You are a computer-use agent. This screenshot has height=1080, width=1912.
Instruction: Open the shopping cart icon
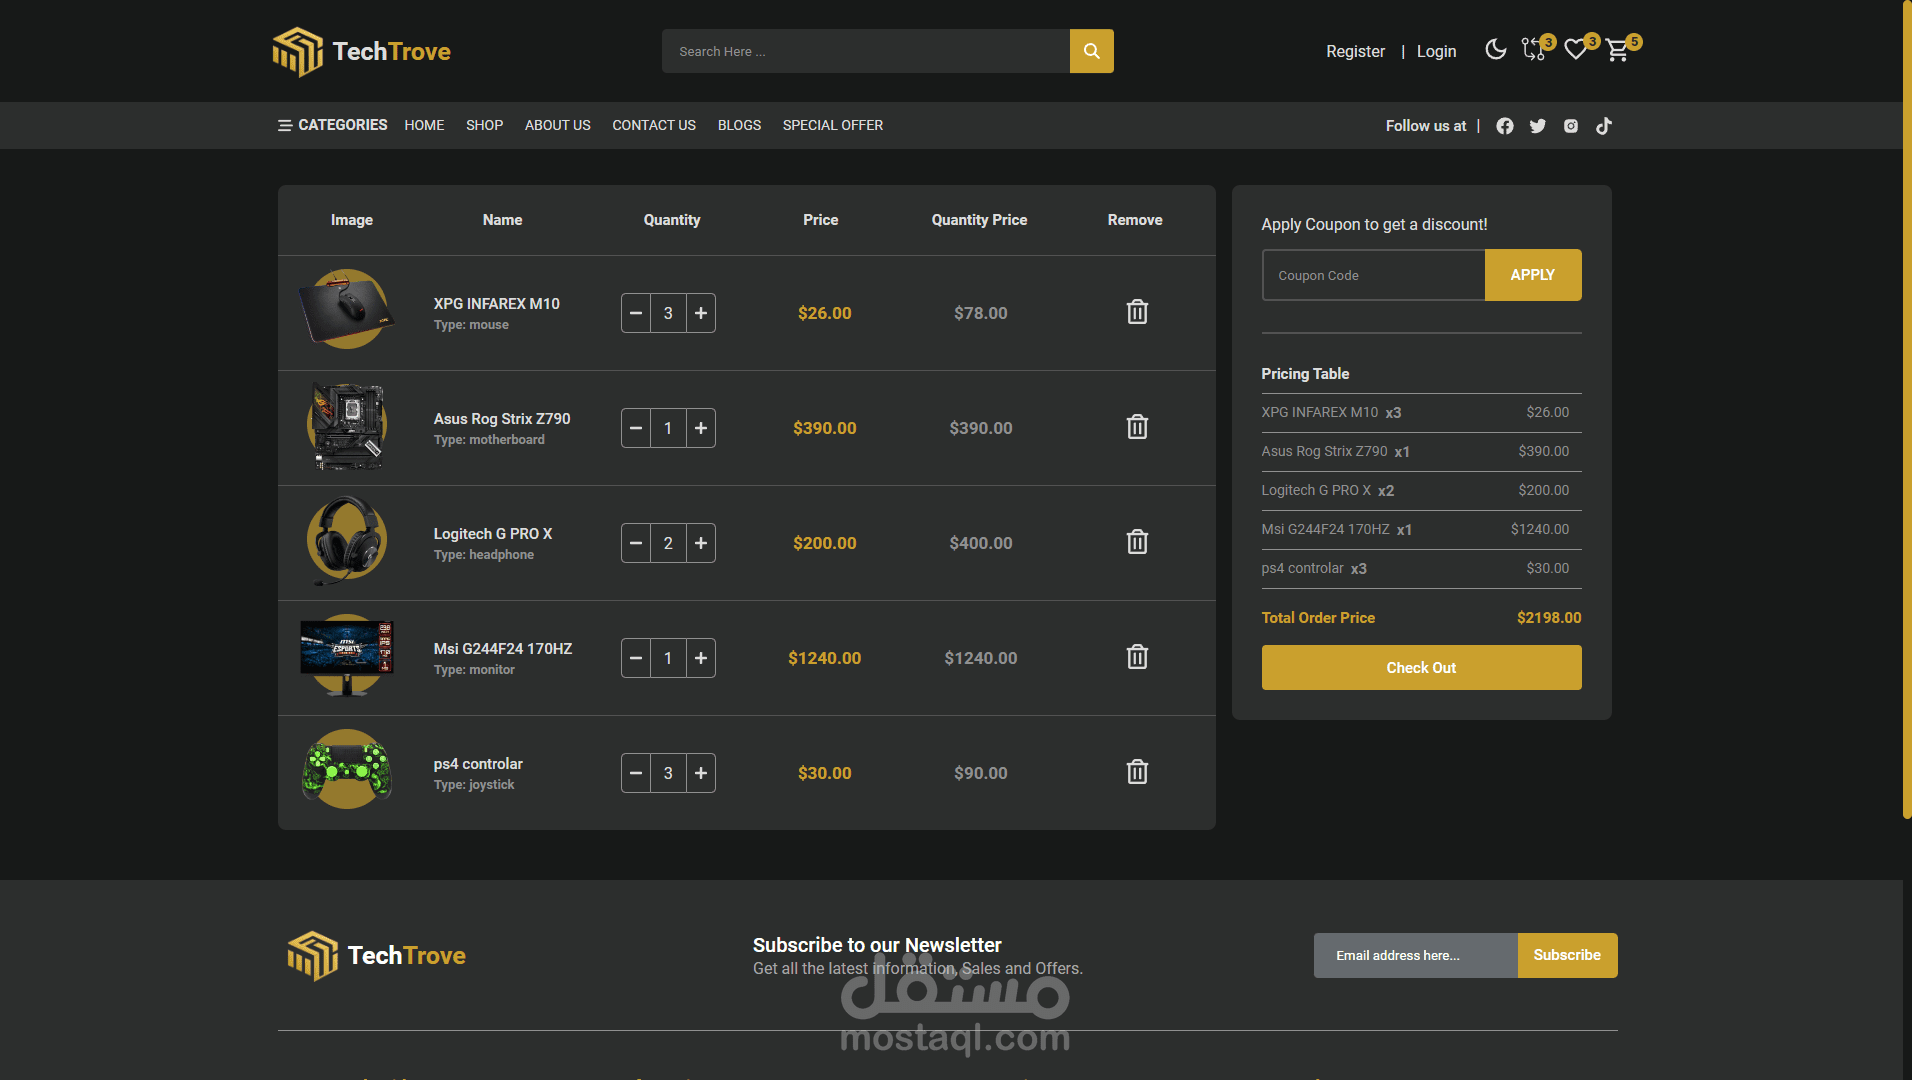(x=1618, y=50)
